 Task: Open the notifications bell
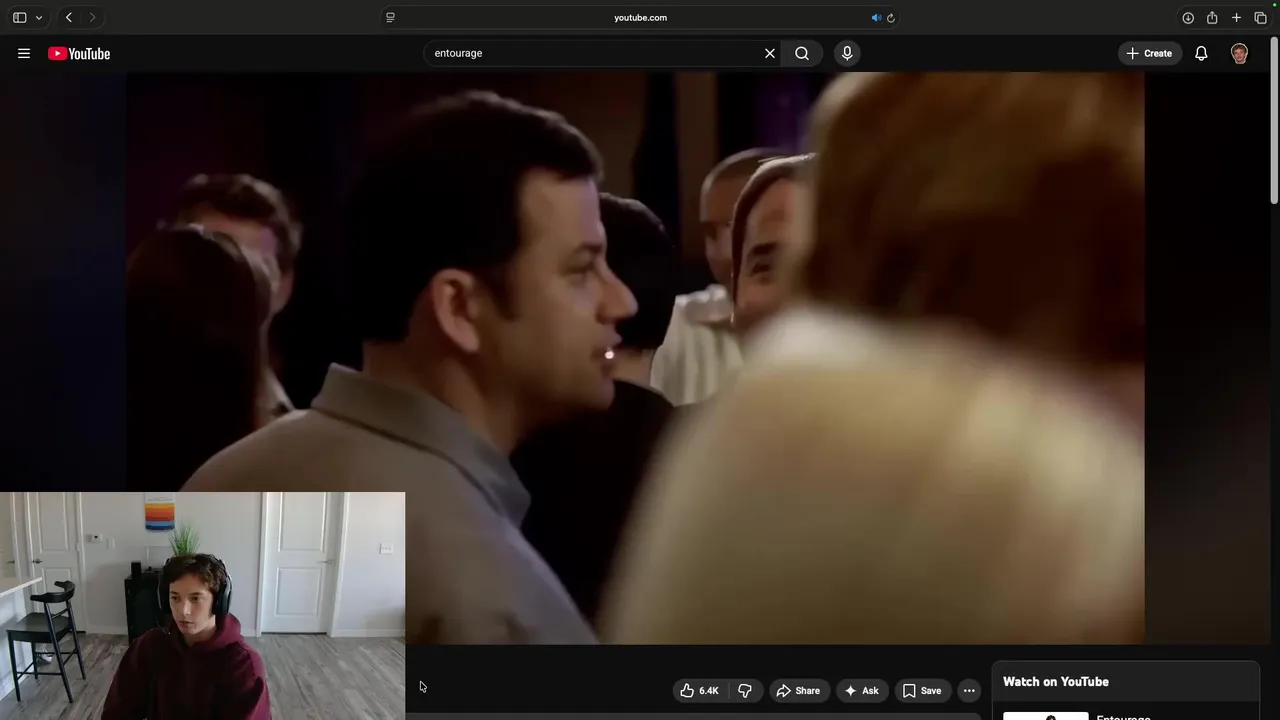click(x=1201, y=53)
